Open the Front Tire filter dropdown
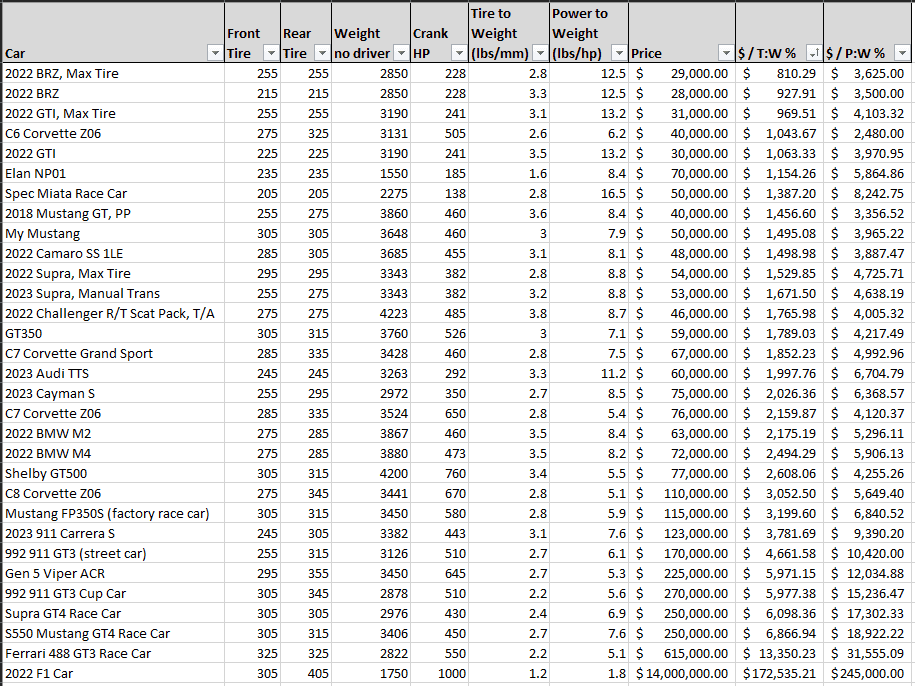Screen dimensions: 915x686 coord(271,53)
